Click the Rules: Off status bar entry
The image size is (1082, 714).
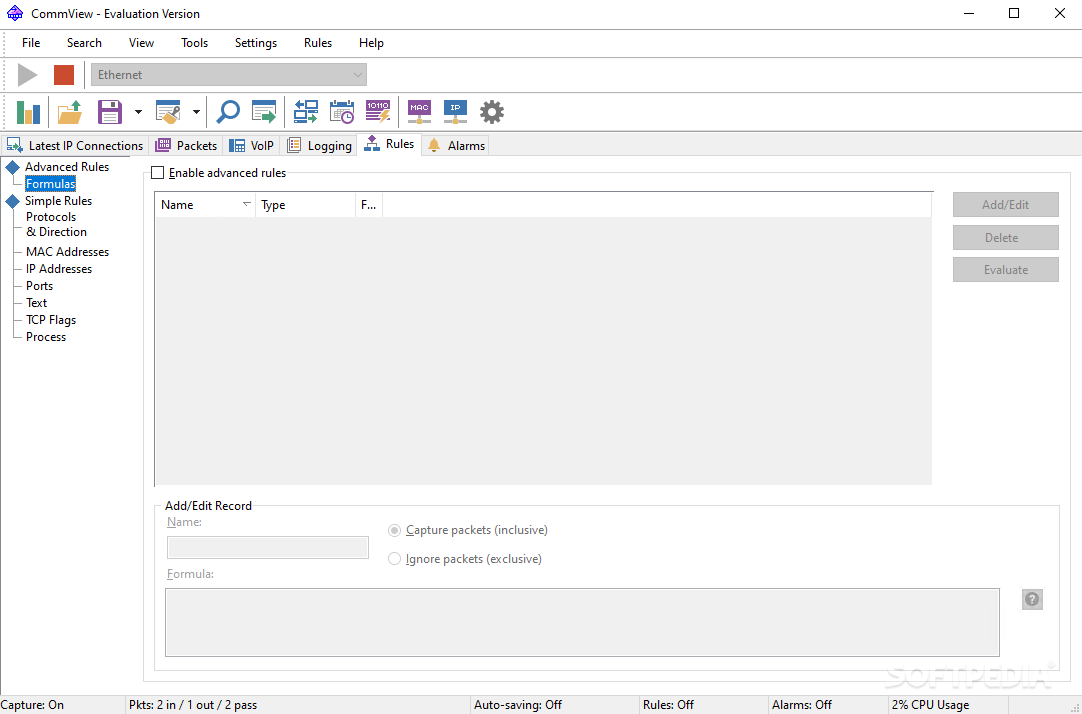pyautogui.click(x=668, y=705)
